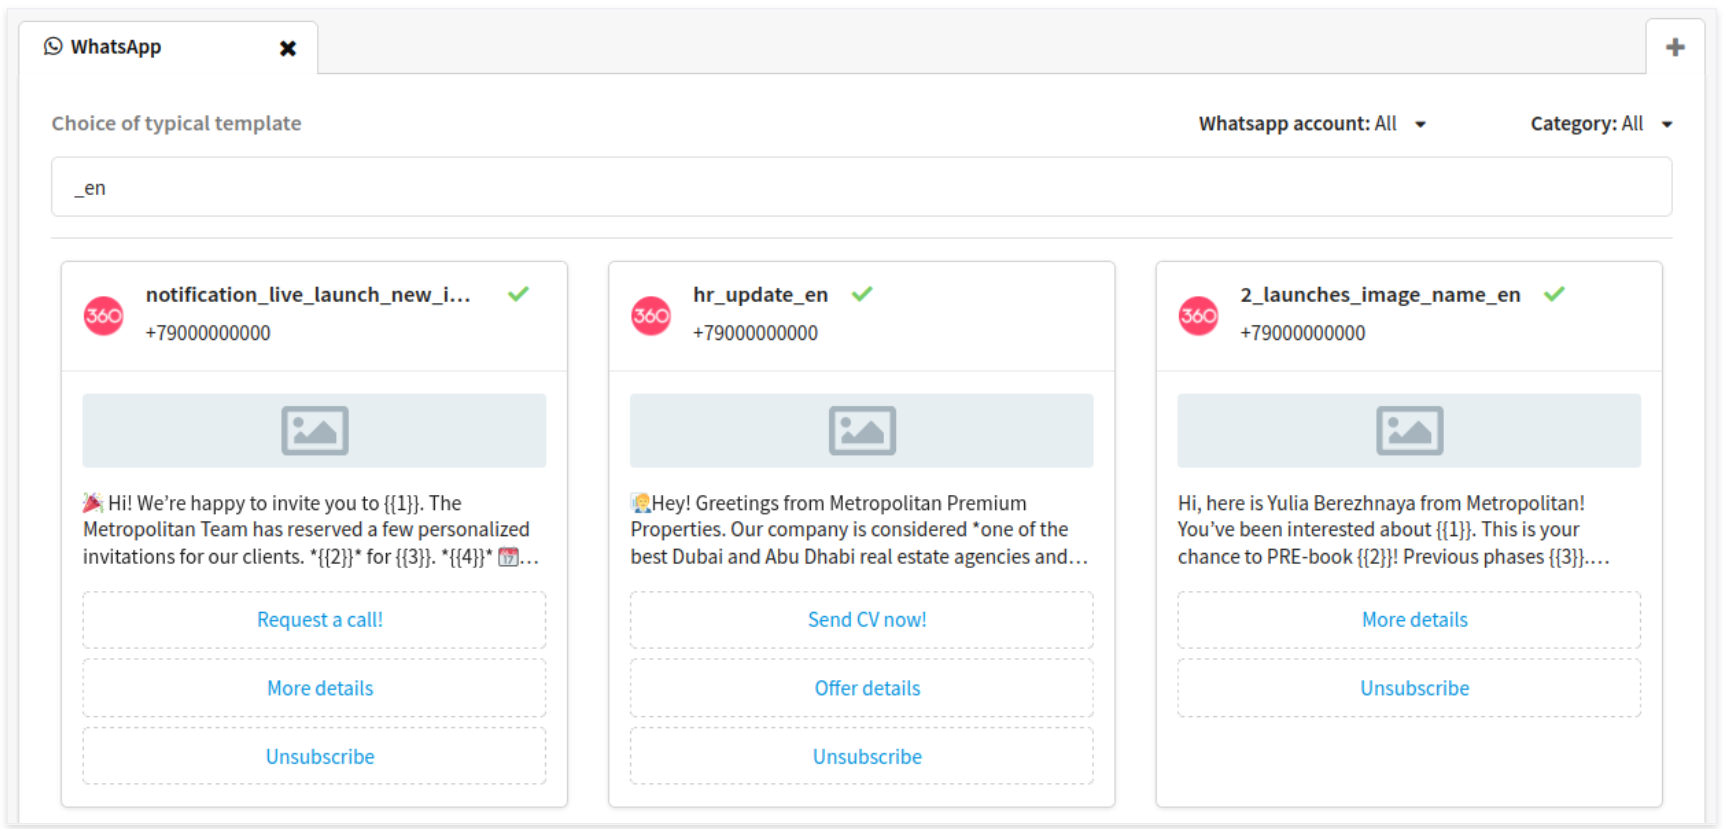Select image placeholder in notification_live_launch card

click(x=314, y=431)
